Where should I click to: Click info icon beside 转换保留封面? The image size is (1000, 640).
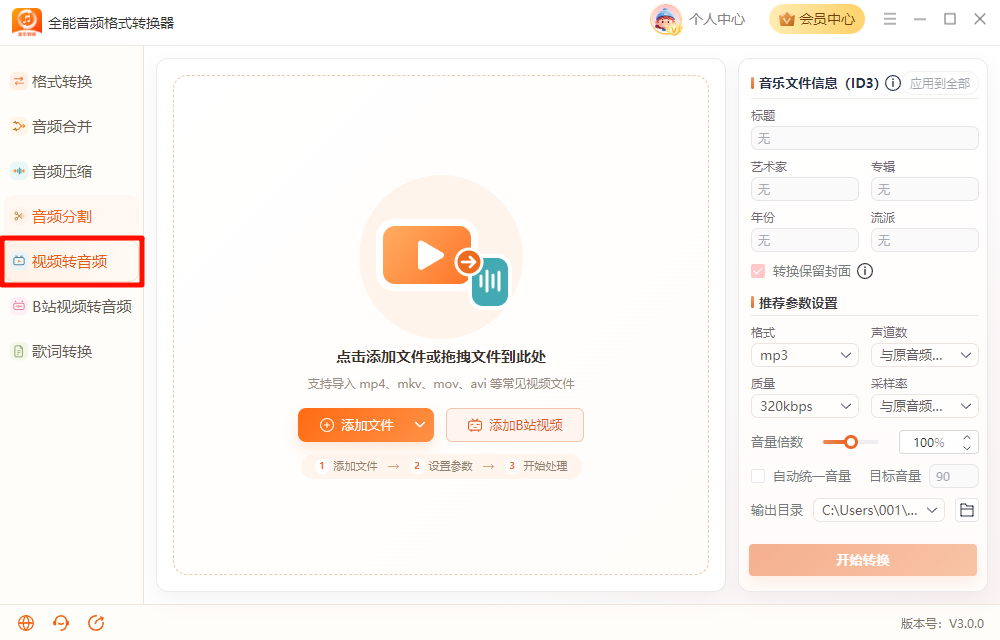(x=865, y=272)
